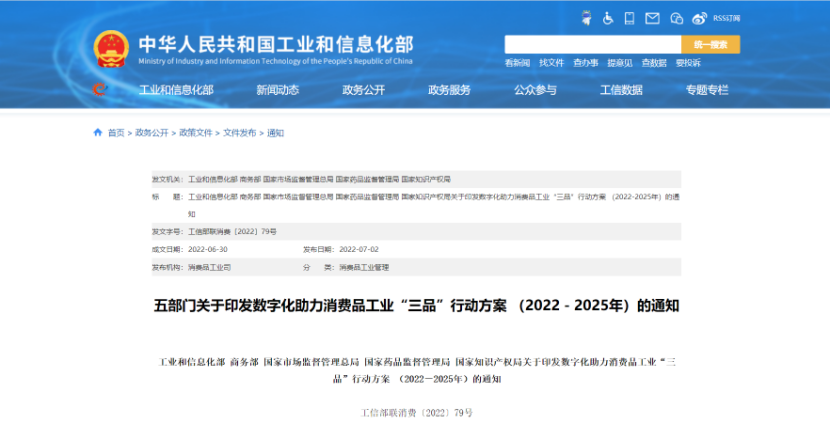Open 政务公开 navigation menu

click(x=364, y=90)
